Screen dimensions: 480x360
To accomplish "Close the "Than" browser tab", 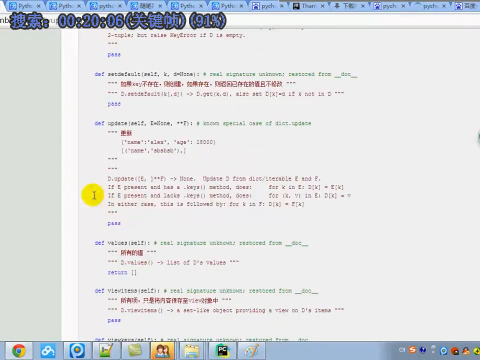I will click(322, 6).
